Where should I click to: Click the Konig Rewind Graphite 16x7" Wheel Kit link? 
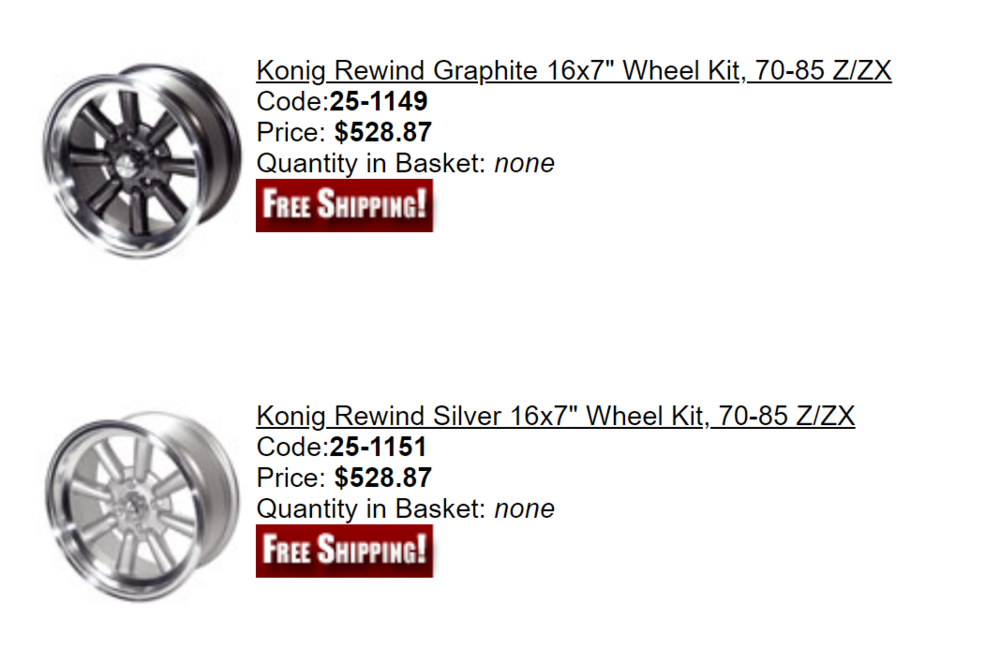[x=573, y=71]
